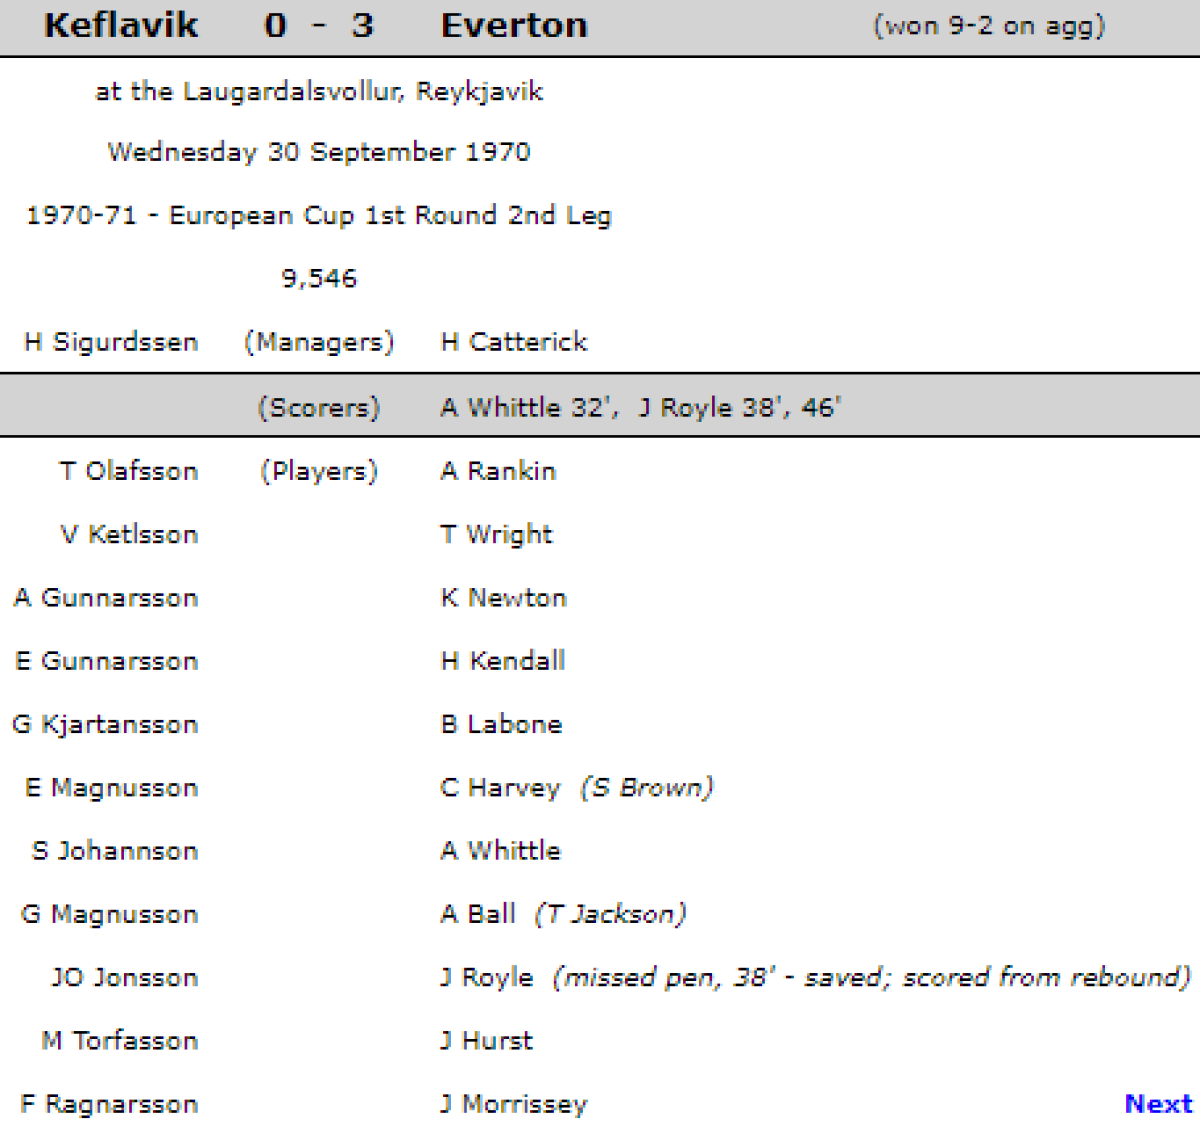This screenshot has height=1126, width=1200.
Task: Click the substitute name T Jackson
Action: click(x=610, y=914)
